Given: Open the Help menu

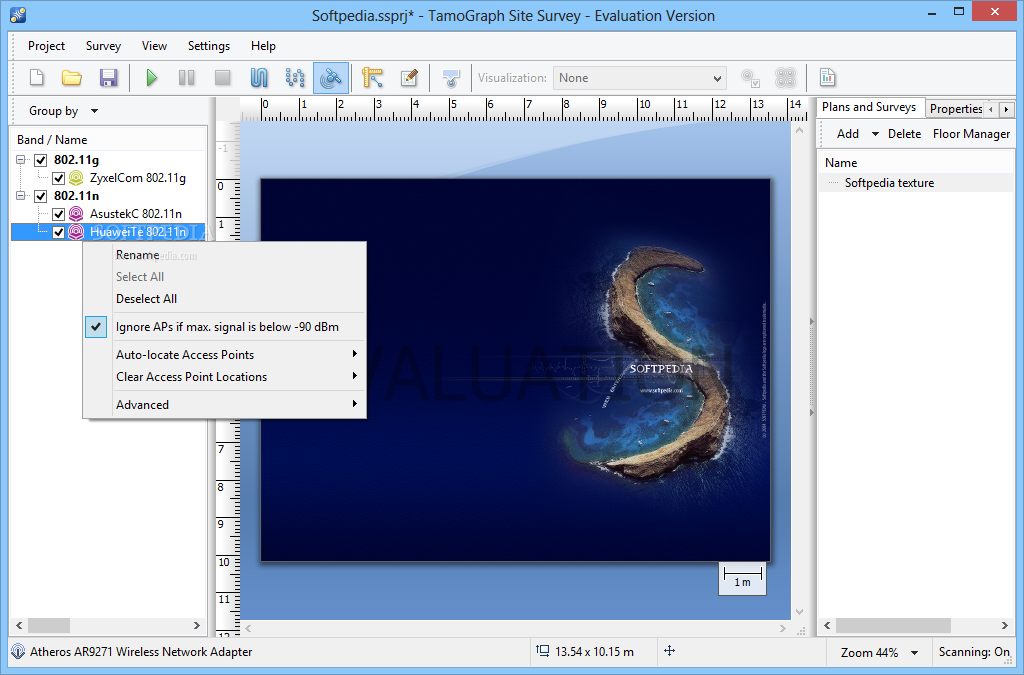Looking at the screenshot, I should pos(263,46).
